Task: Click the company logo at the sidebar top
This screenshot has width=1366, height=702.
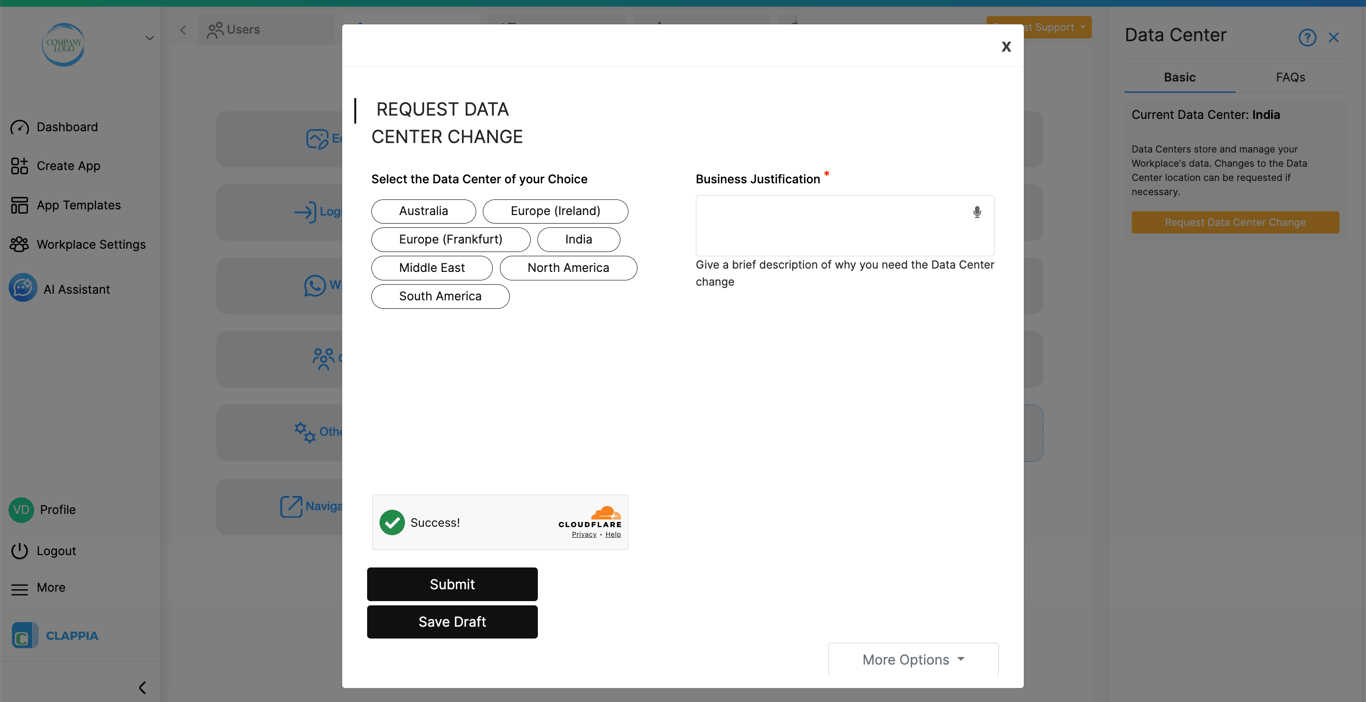Action: (63, 44)
